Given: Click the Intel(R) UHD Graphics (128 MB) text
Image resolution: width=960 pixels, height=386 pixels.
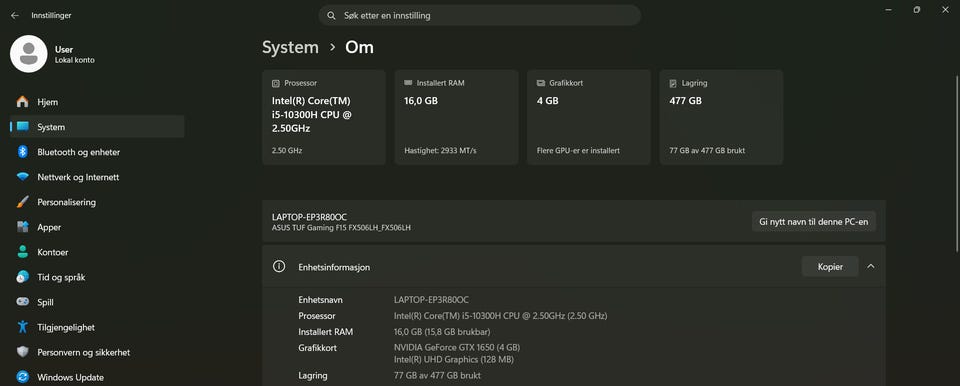Looking at the screenshot, I should (454, 360).
